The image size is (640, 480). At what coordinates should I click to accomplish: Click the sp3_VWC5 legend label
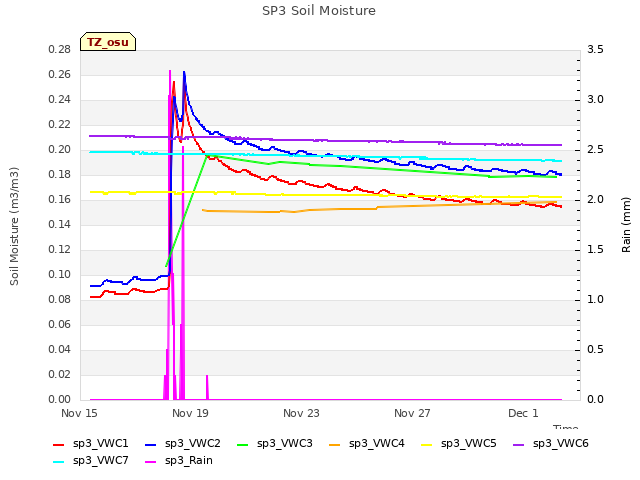468,443
